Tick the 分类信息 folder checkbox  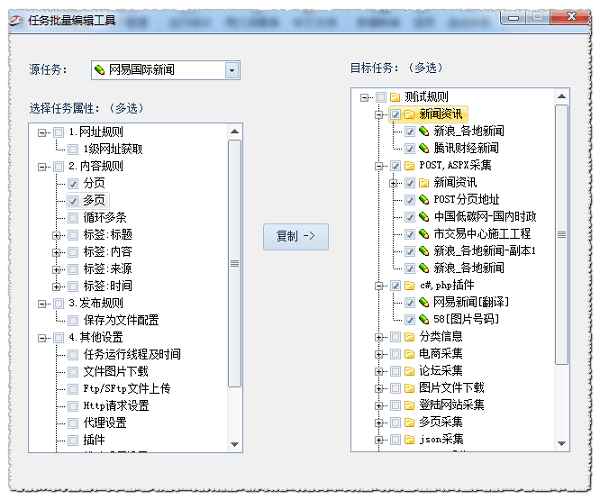point(395,336)
